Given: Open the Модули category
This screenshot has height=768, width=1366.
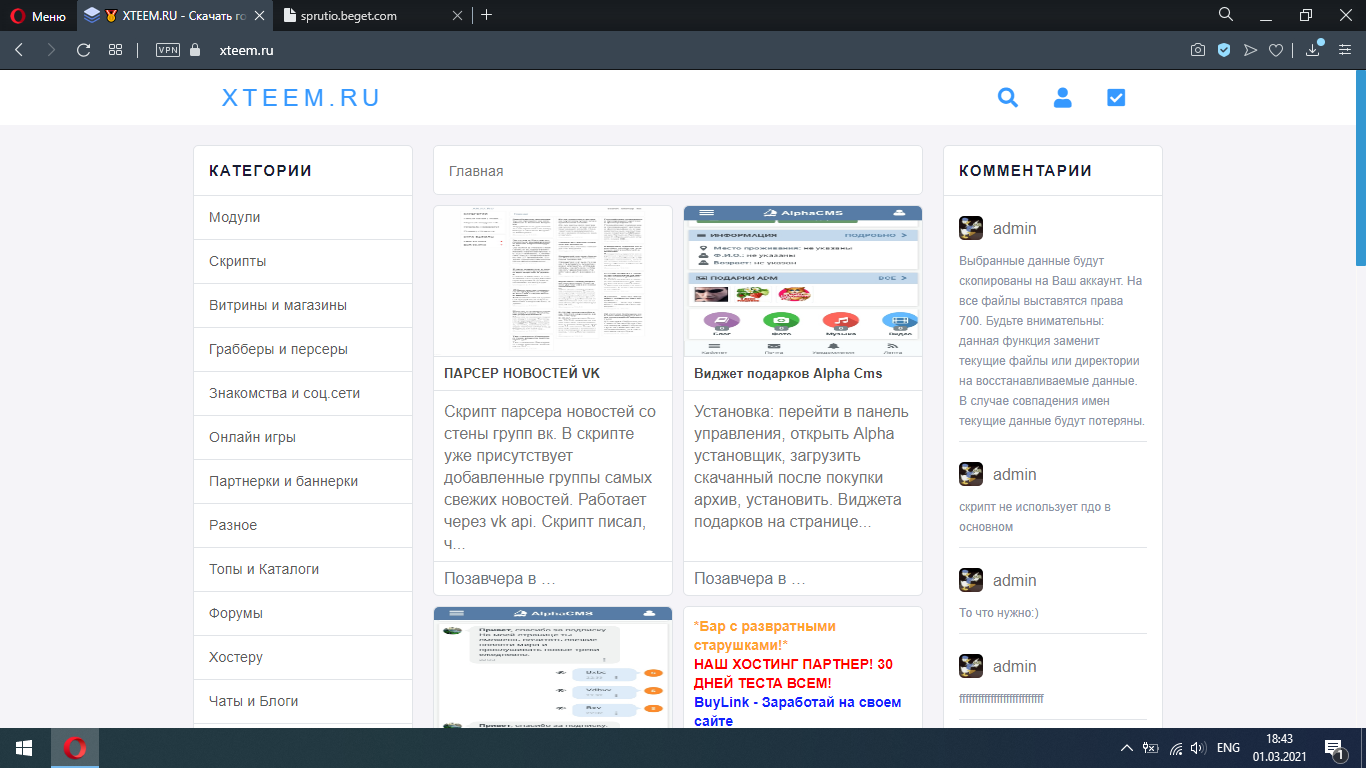Looking at the screenshot, I should (303, 217).
